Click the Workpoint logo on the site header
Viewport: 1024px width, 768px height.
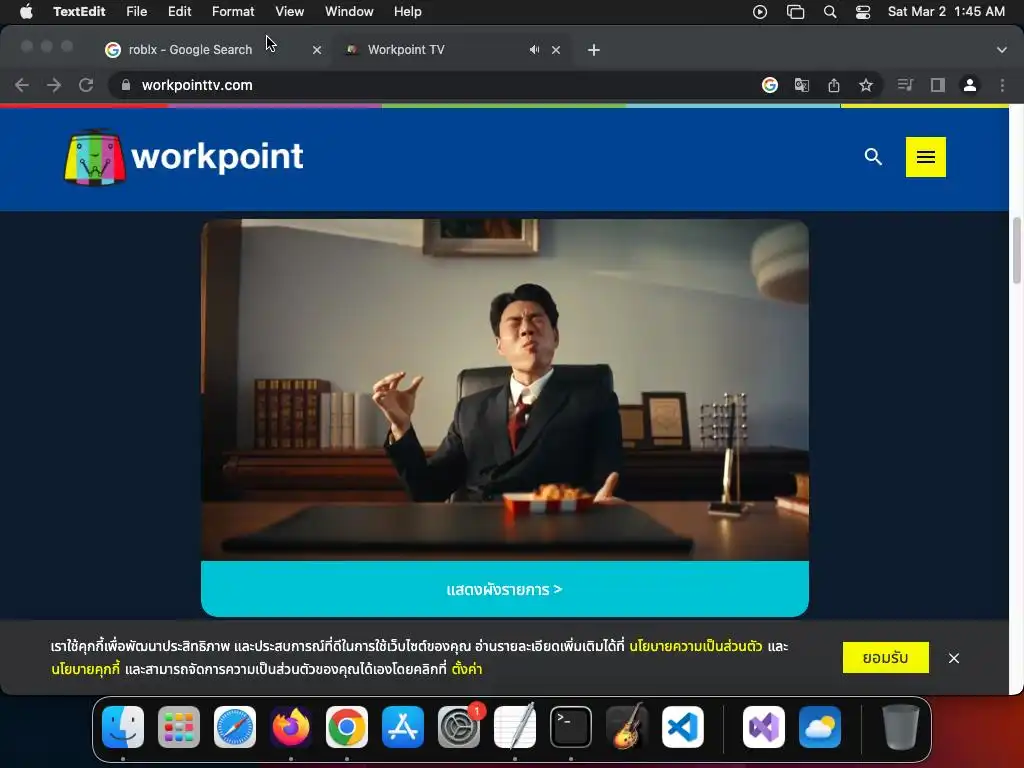pyautogui.click(x=184, y=157)
